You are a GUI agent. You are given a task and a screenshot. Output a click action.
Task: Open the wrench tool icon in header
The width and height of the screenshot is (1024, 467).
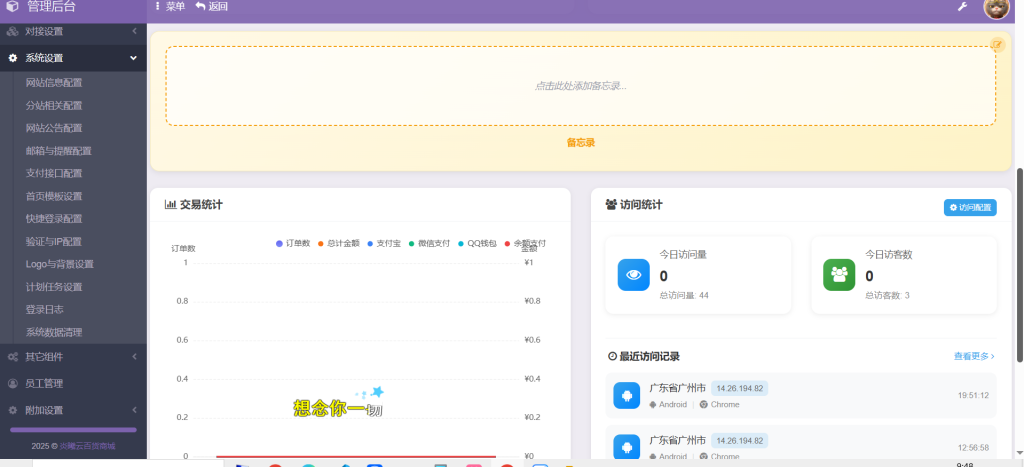point(962,7)
